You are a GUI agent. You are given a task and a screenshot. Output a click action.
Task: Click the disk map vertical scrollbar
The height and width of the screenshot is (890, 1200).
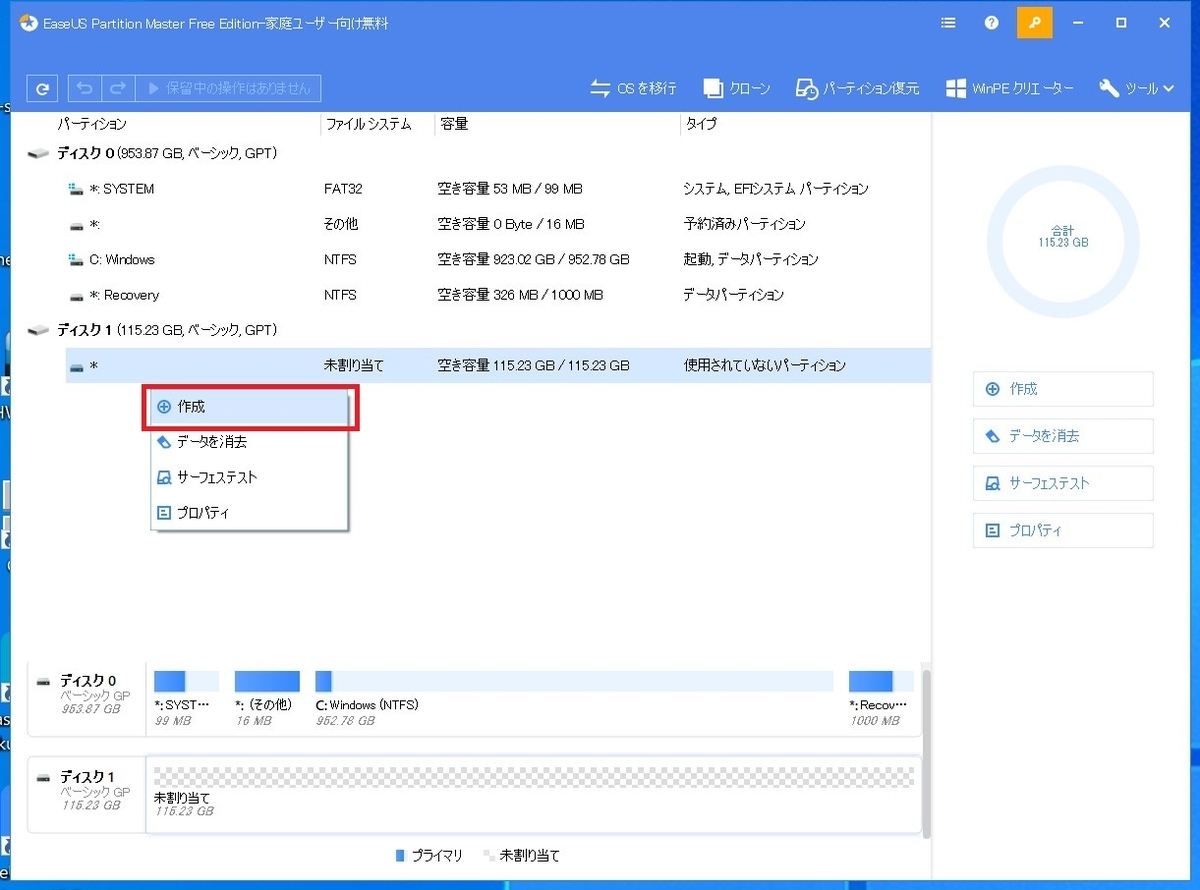(x=927, y=755)
